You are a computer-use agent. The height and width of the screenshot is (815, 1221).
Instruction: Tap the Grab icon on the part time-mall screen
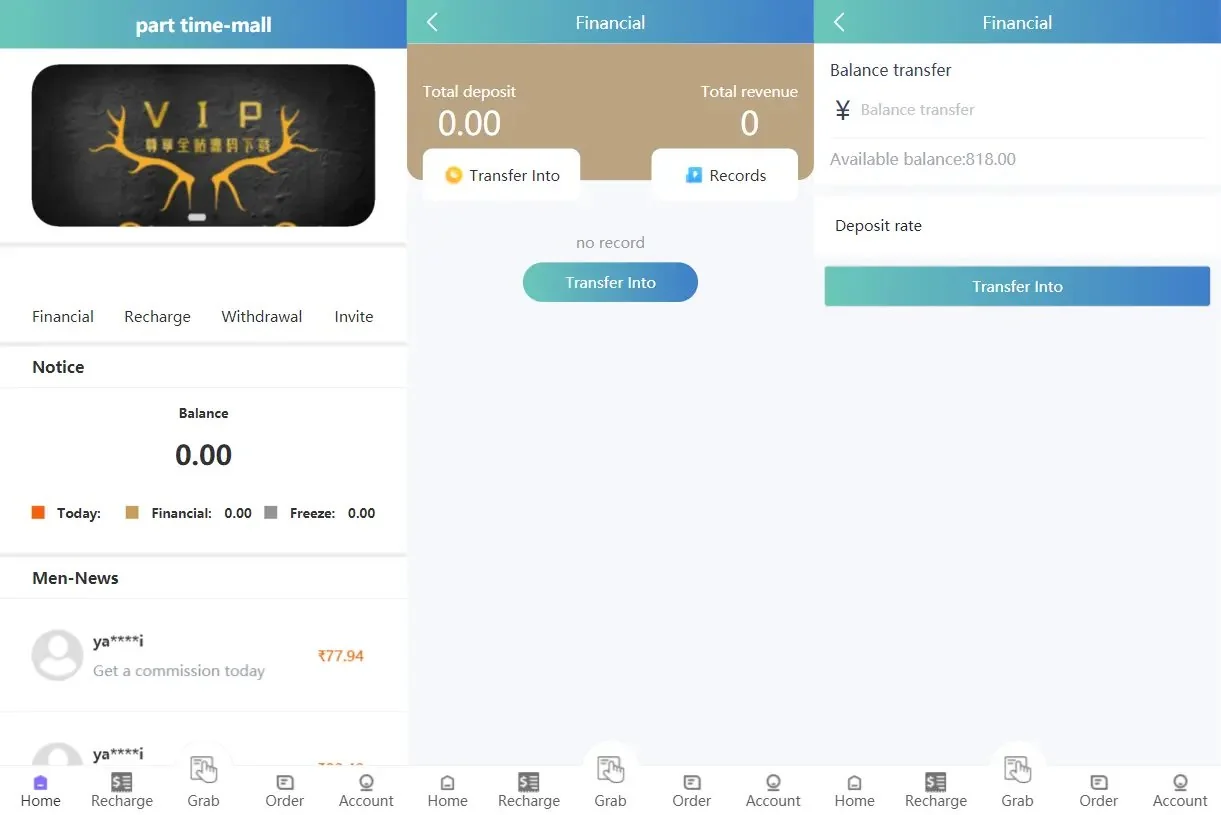(x=203, y=770)
